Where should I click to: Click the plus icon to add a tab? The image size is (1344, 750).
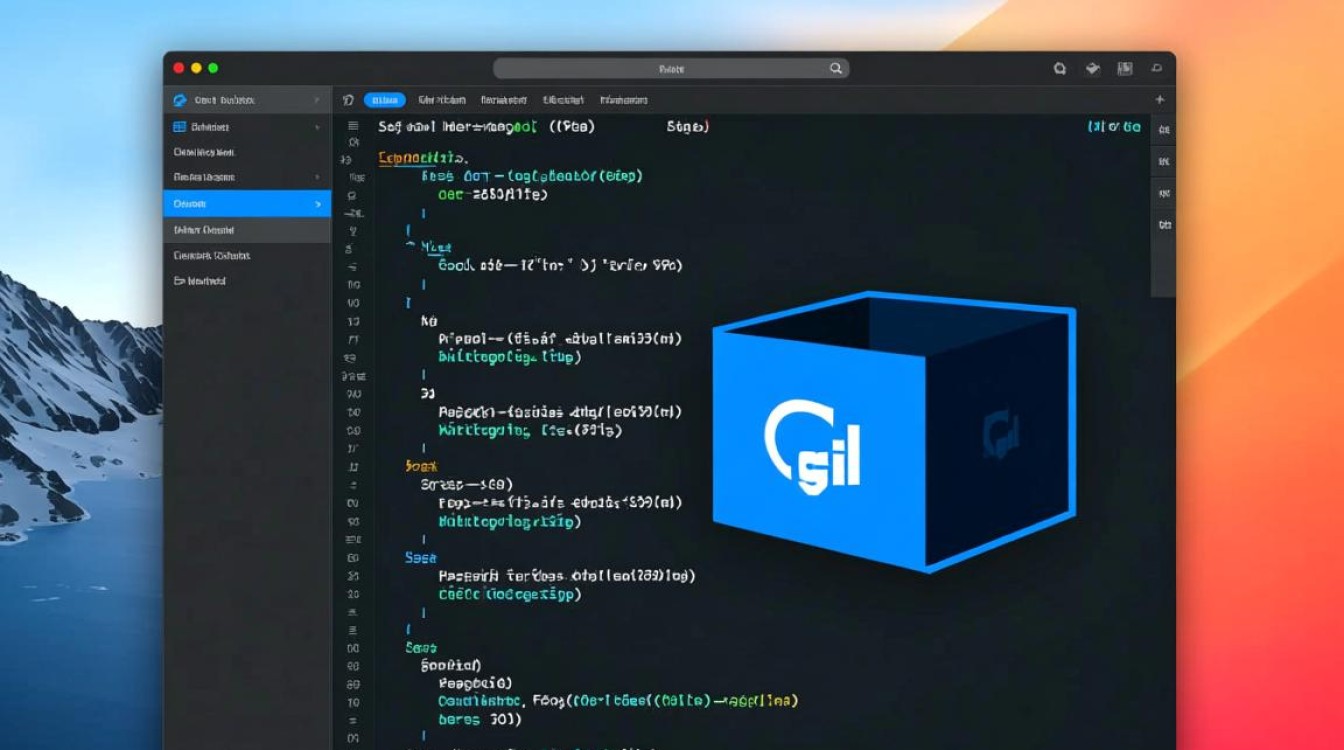1160,100
